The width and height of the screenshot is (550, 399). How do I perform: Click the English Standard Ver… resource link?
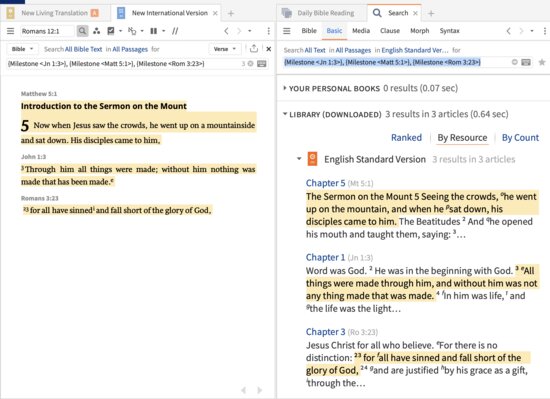click(415, 50)
